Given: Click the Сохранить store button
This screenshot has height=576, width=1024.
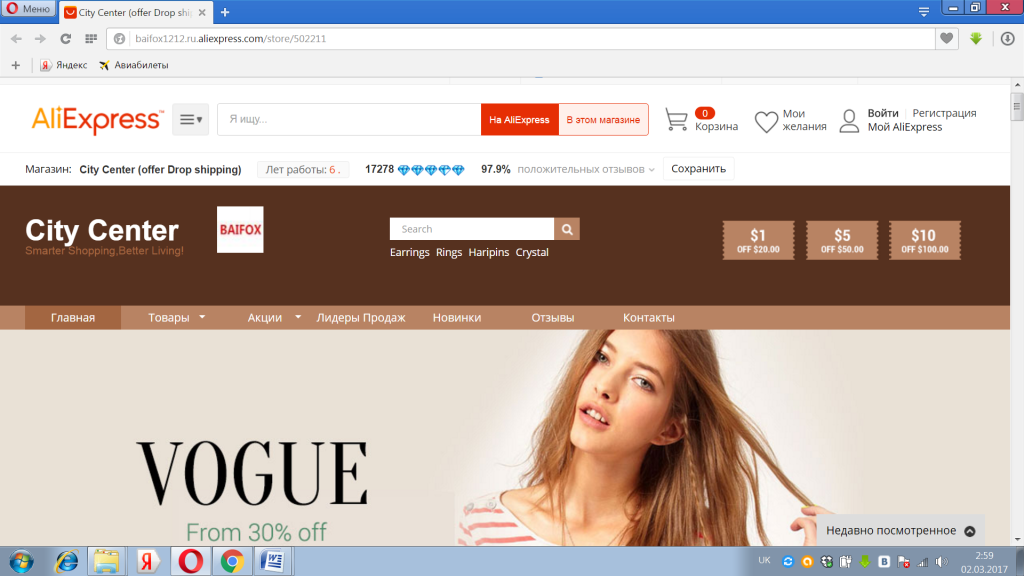Looking at the screenshot, I should pyautogui.click(x=698, y=168).
